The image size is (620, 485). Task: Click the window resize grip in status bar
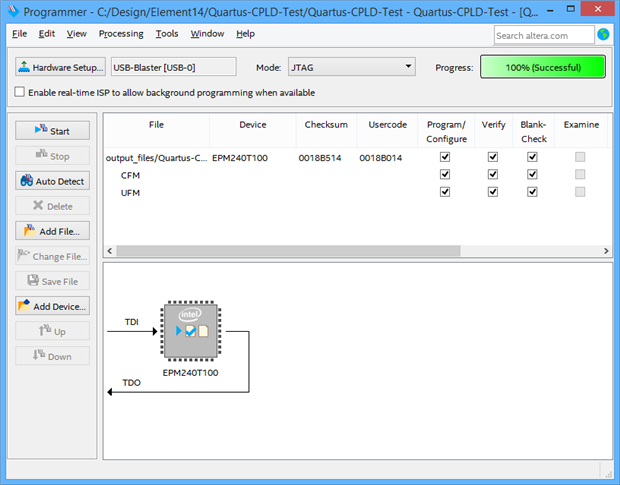pyautogui.click(x=608, y=473)
